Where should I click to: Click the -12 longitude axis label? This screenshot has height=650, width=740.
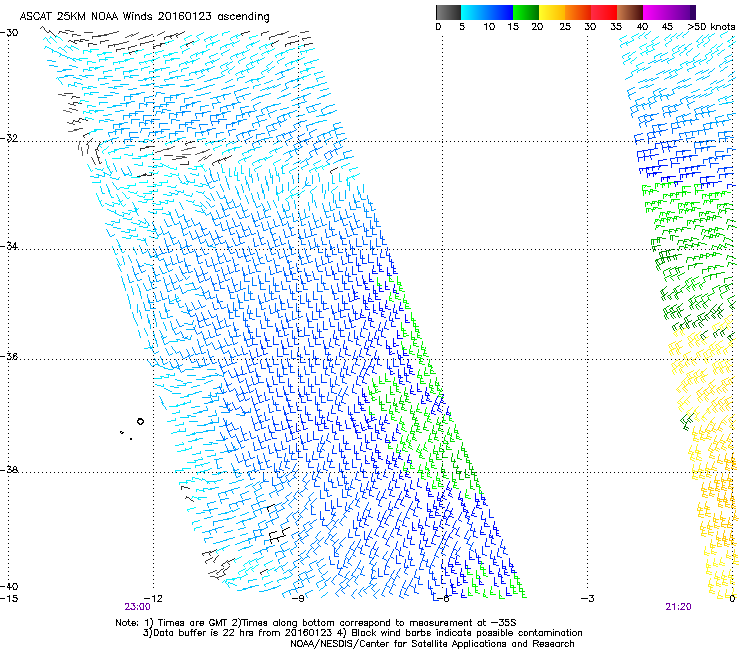tap(153, 599)
